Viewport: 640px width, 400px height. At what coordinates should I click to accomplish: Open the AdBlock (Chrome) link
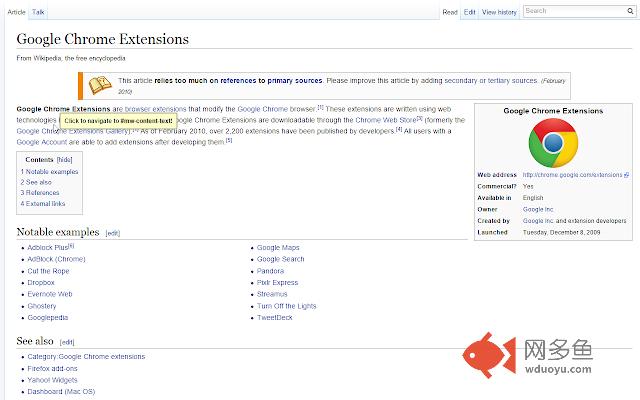click(56, 259)
